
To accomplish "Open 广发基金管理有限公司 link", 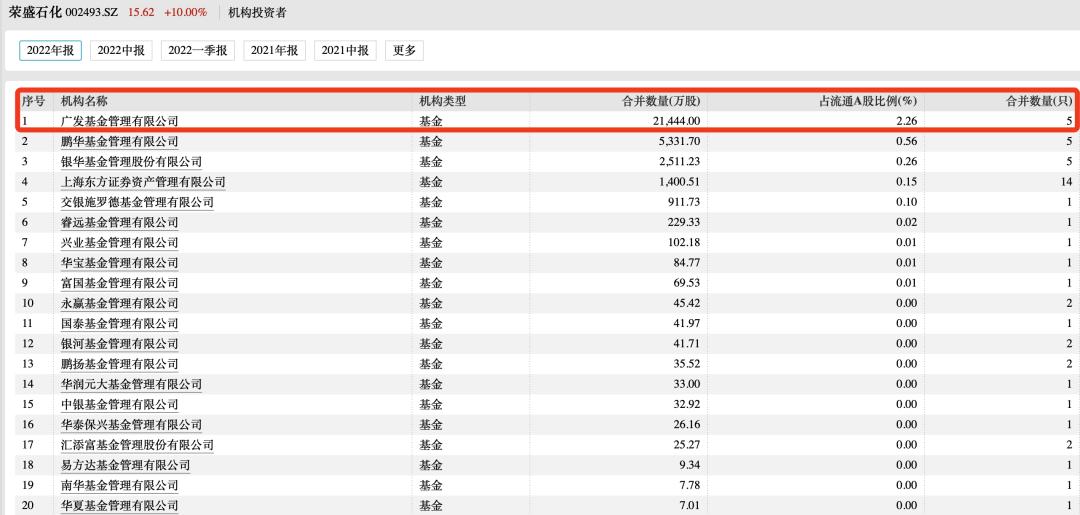I will coord(119,121).
